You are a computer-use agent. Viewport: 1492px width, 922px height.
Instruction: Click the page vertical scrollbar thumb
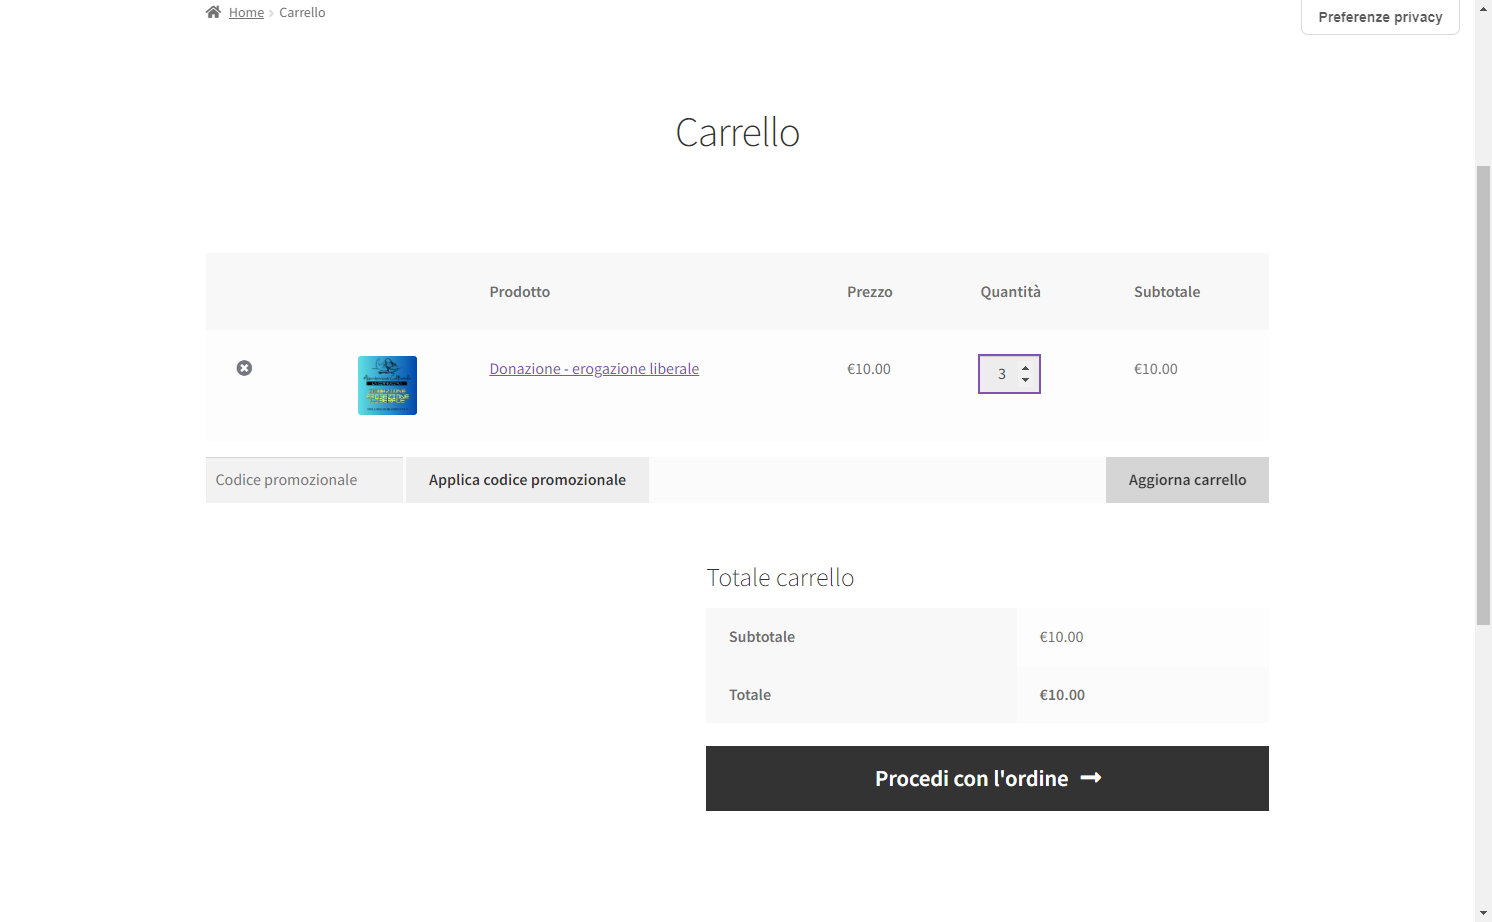click(x=1483, y=395)
